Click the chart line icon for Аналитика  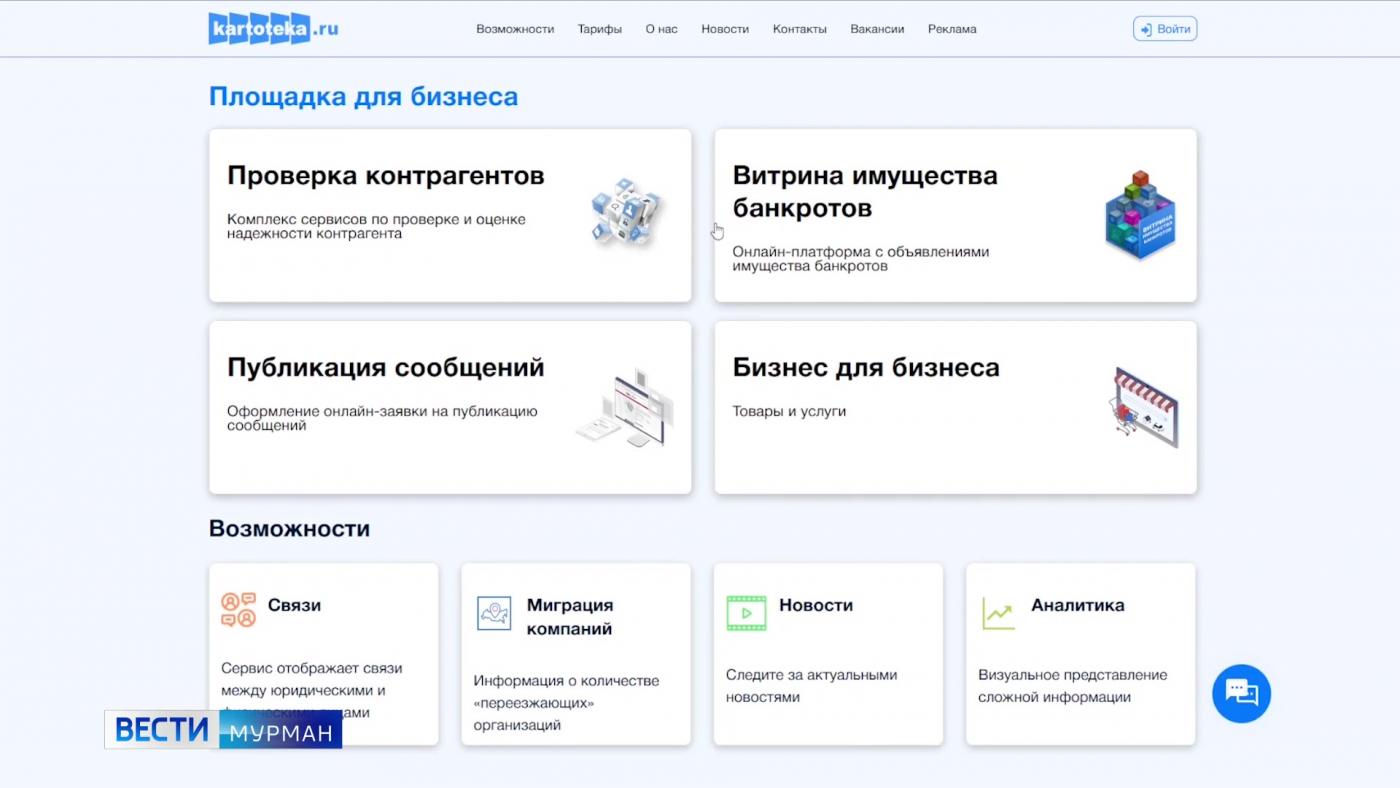click(x=998, y=613)
